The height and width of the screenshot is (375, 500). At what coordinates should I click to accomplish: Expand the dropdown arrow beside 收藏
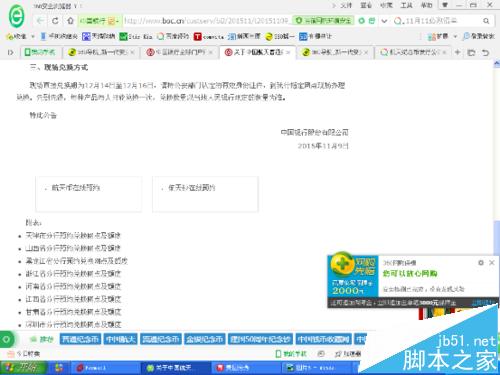(x=33, y=36)
